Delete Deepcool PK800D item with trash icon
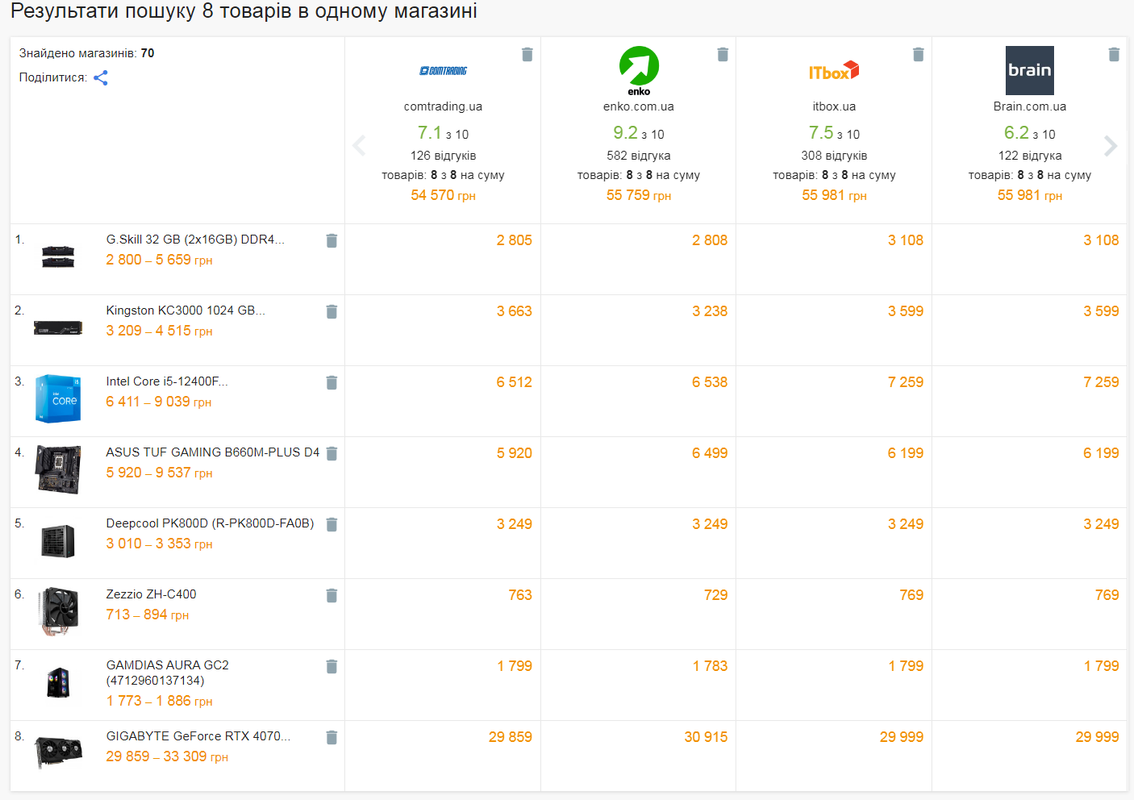Image resolution: width=1134 pixels, height=800 pixels. pyautogui.click(x=331, y=524)
